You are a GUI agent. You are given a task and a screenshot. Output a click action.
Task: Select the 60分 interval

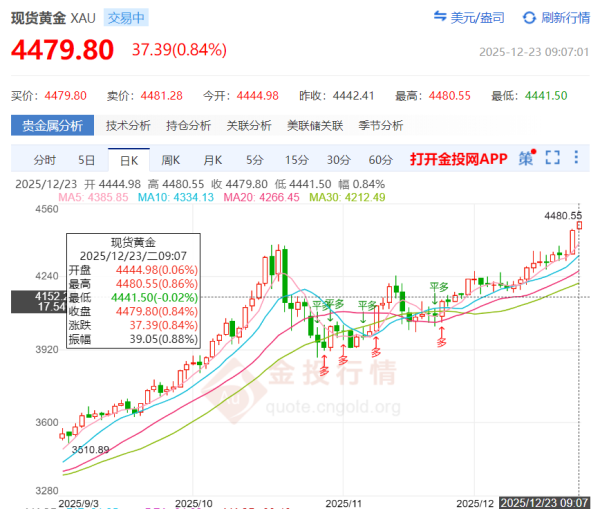(381, 160)
